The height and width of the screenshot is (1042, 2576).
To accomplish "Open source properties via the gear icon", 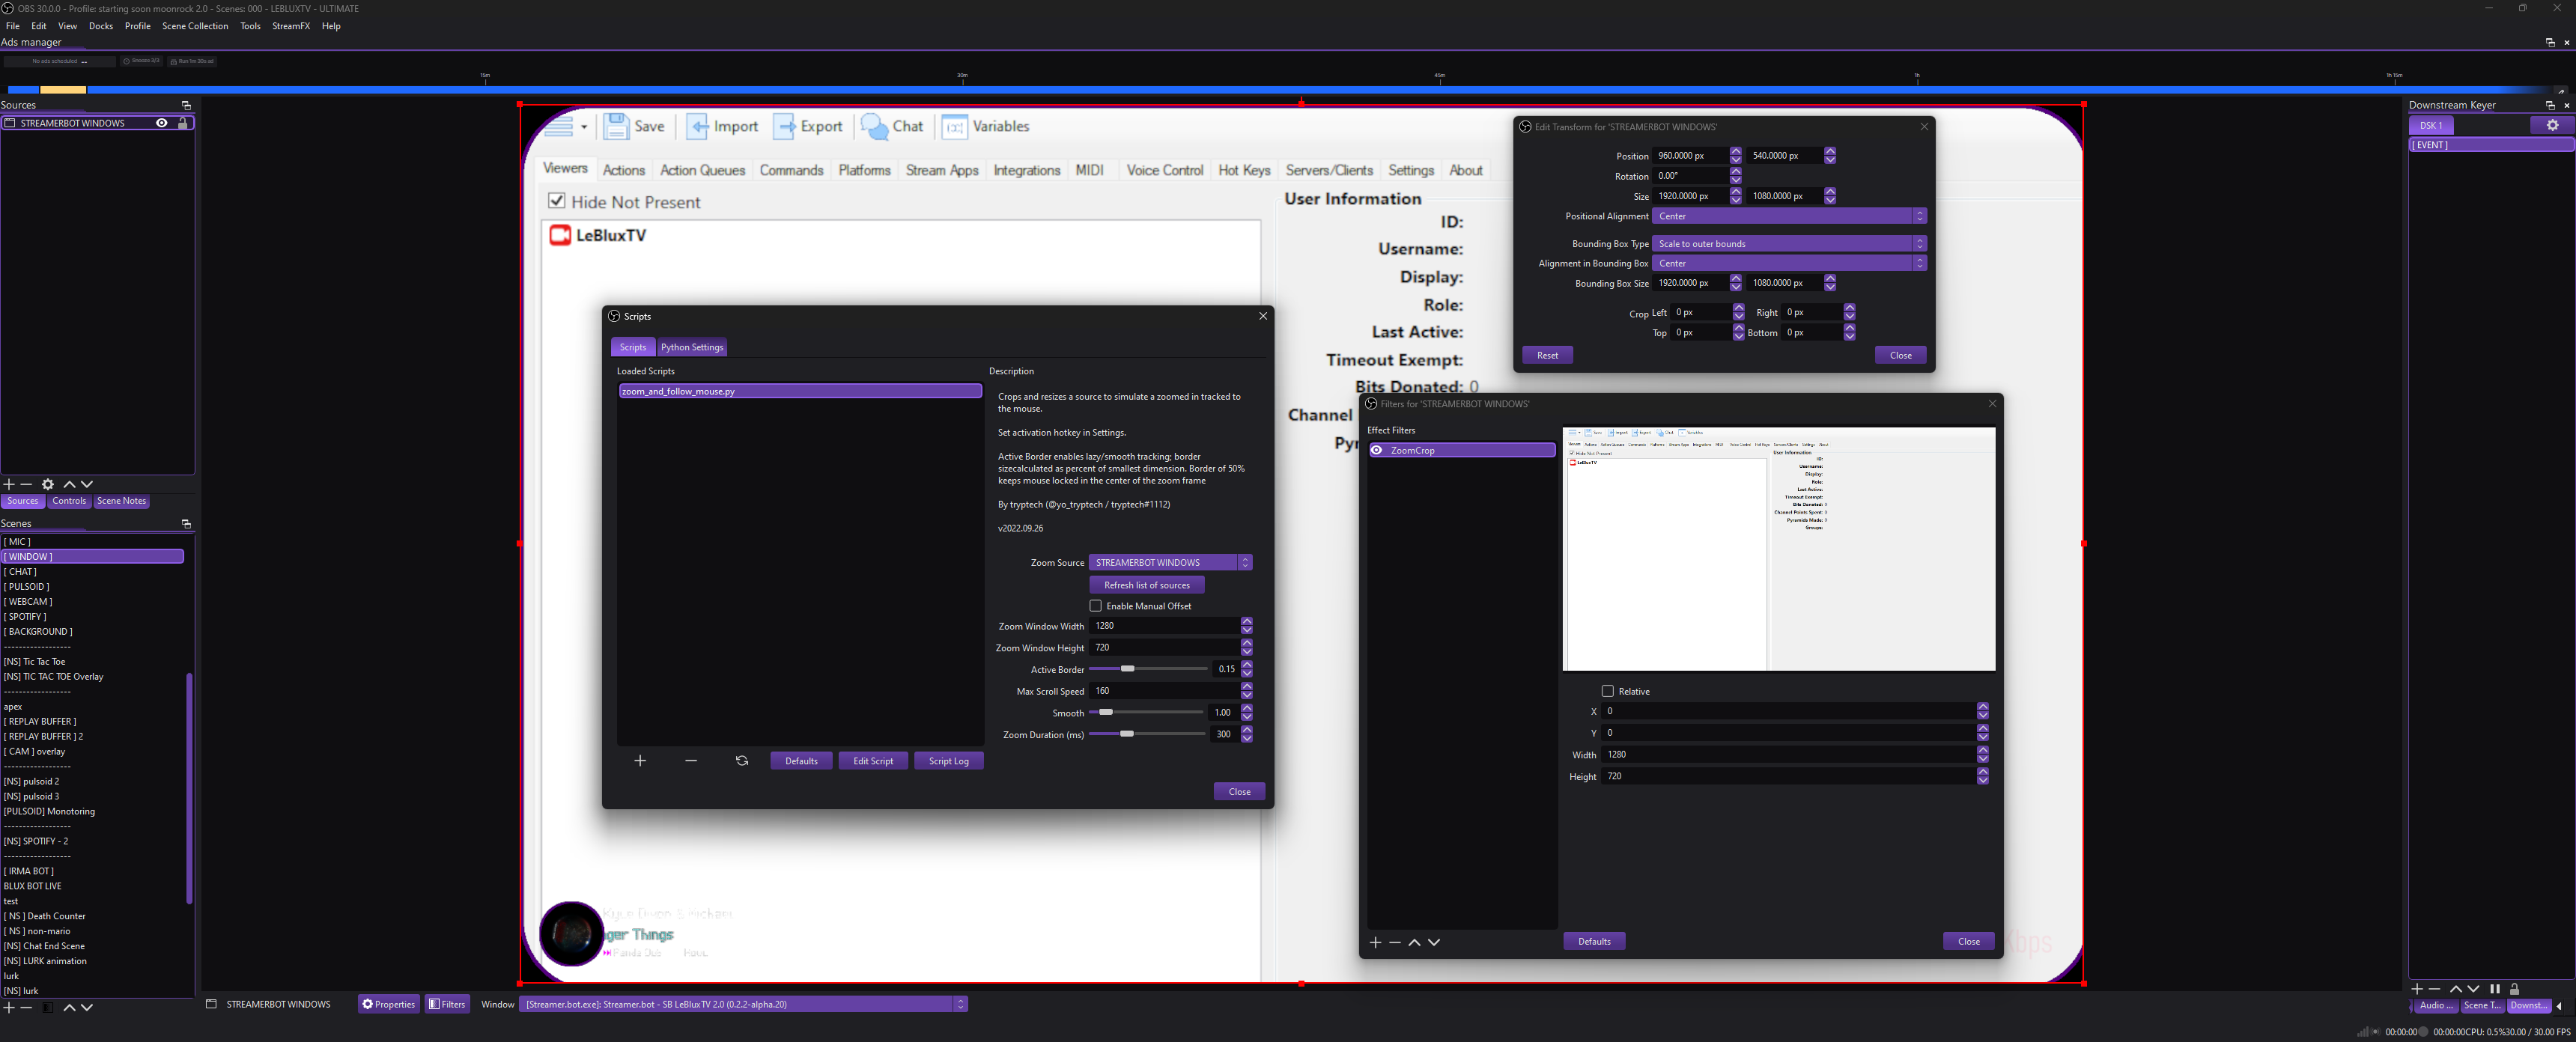I will 48,484.
